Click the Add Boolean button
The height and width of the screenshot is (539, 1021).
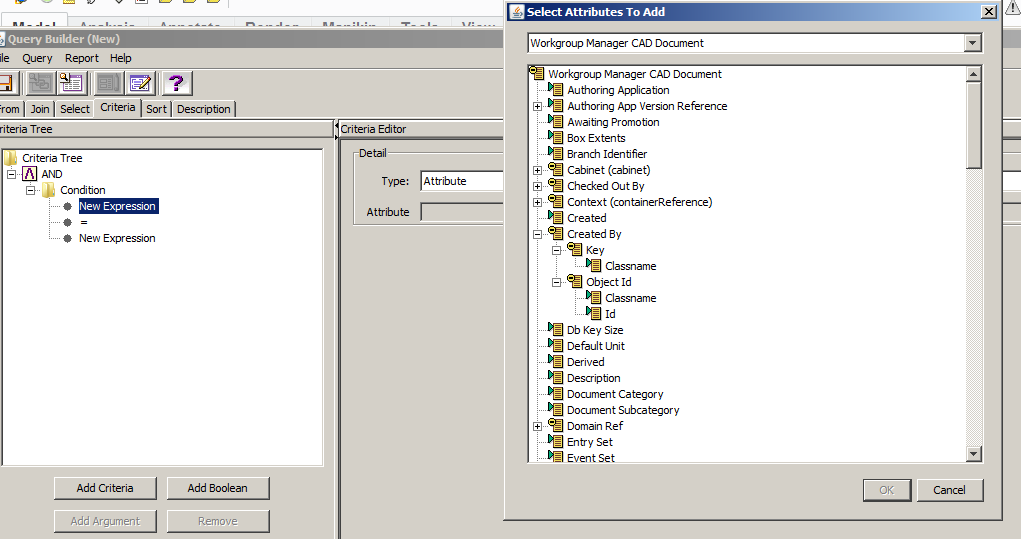(217, 488)
